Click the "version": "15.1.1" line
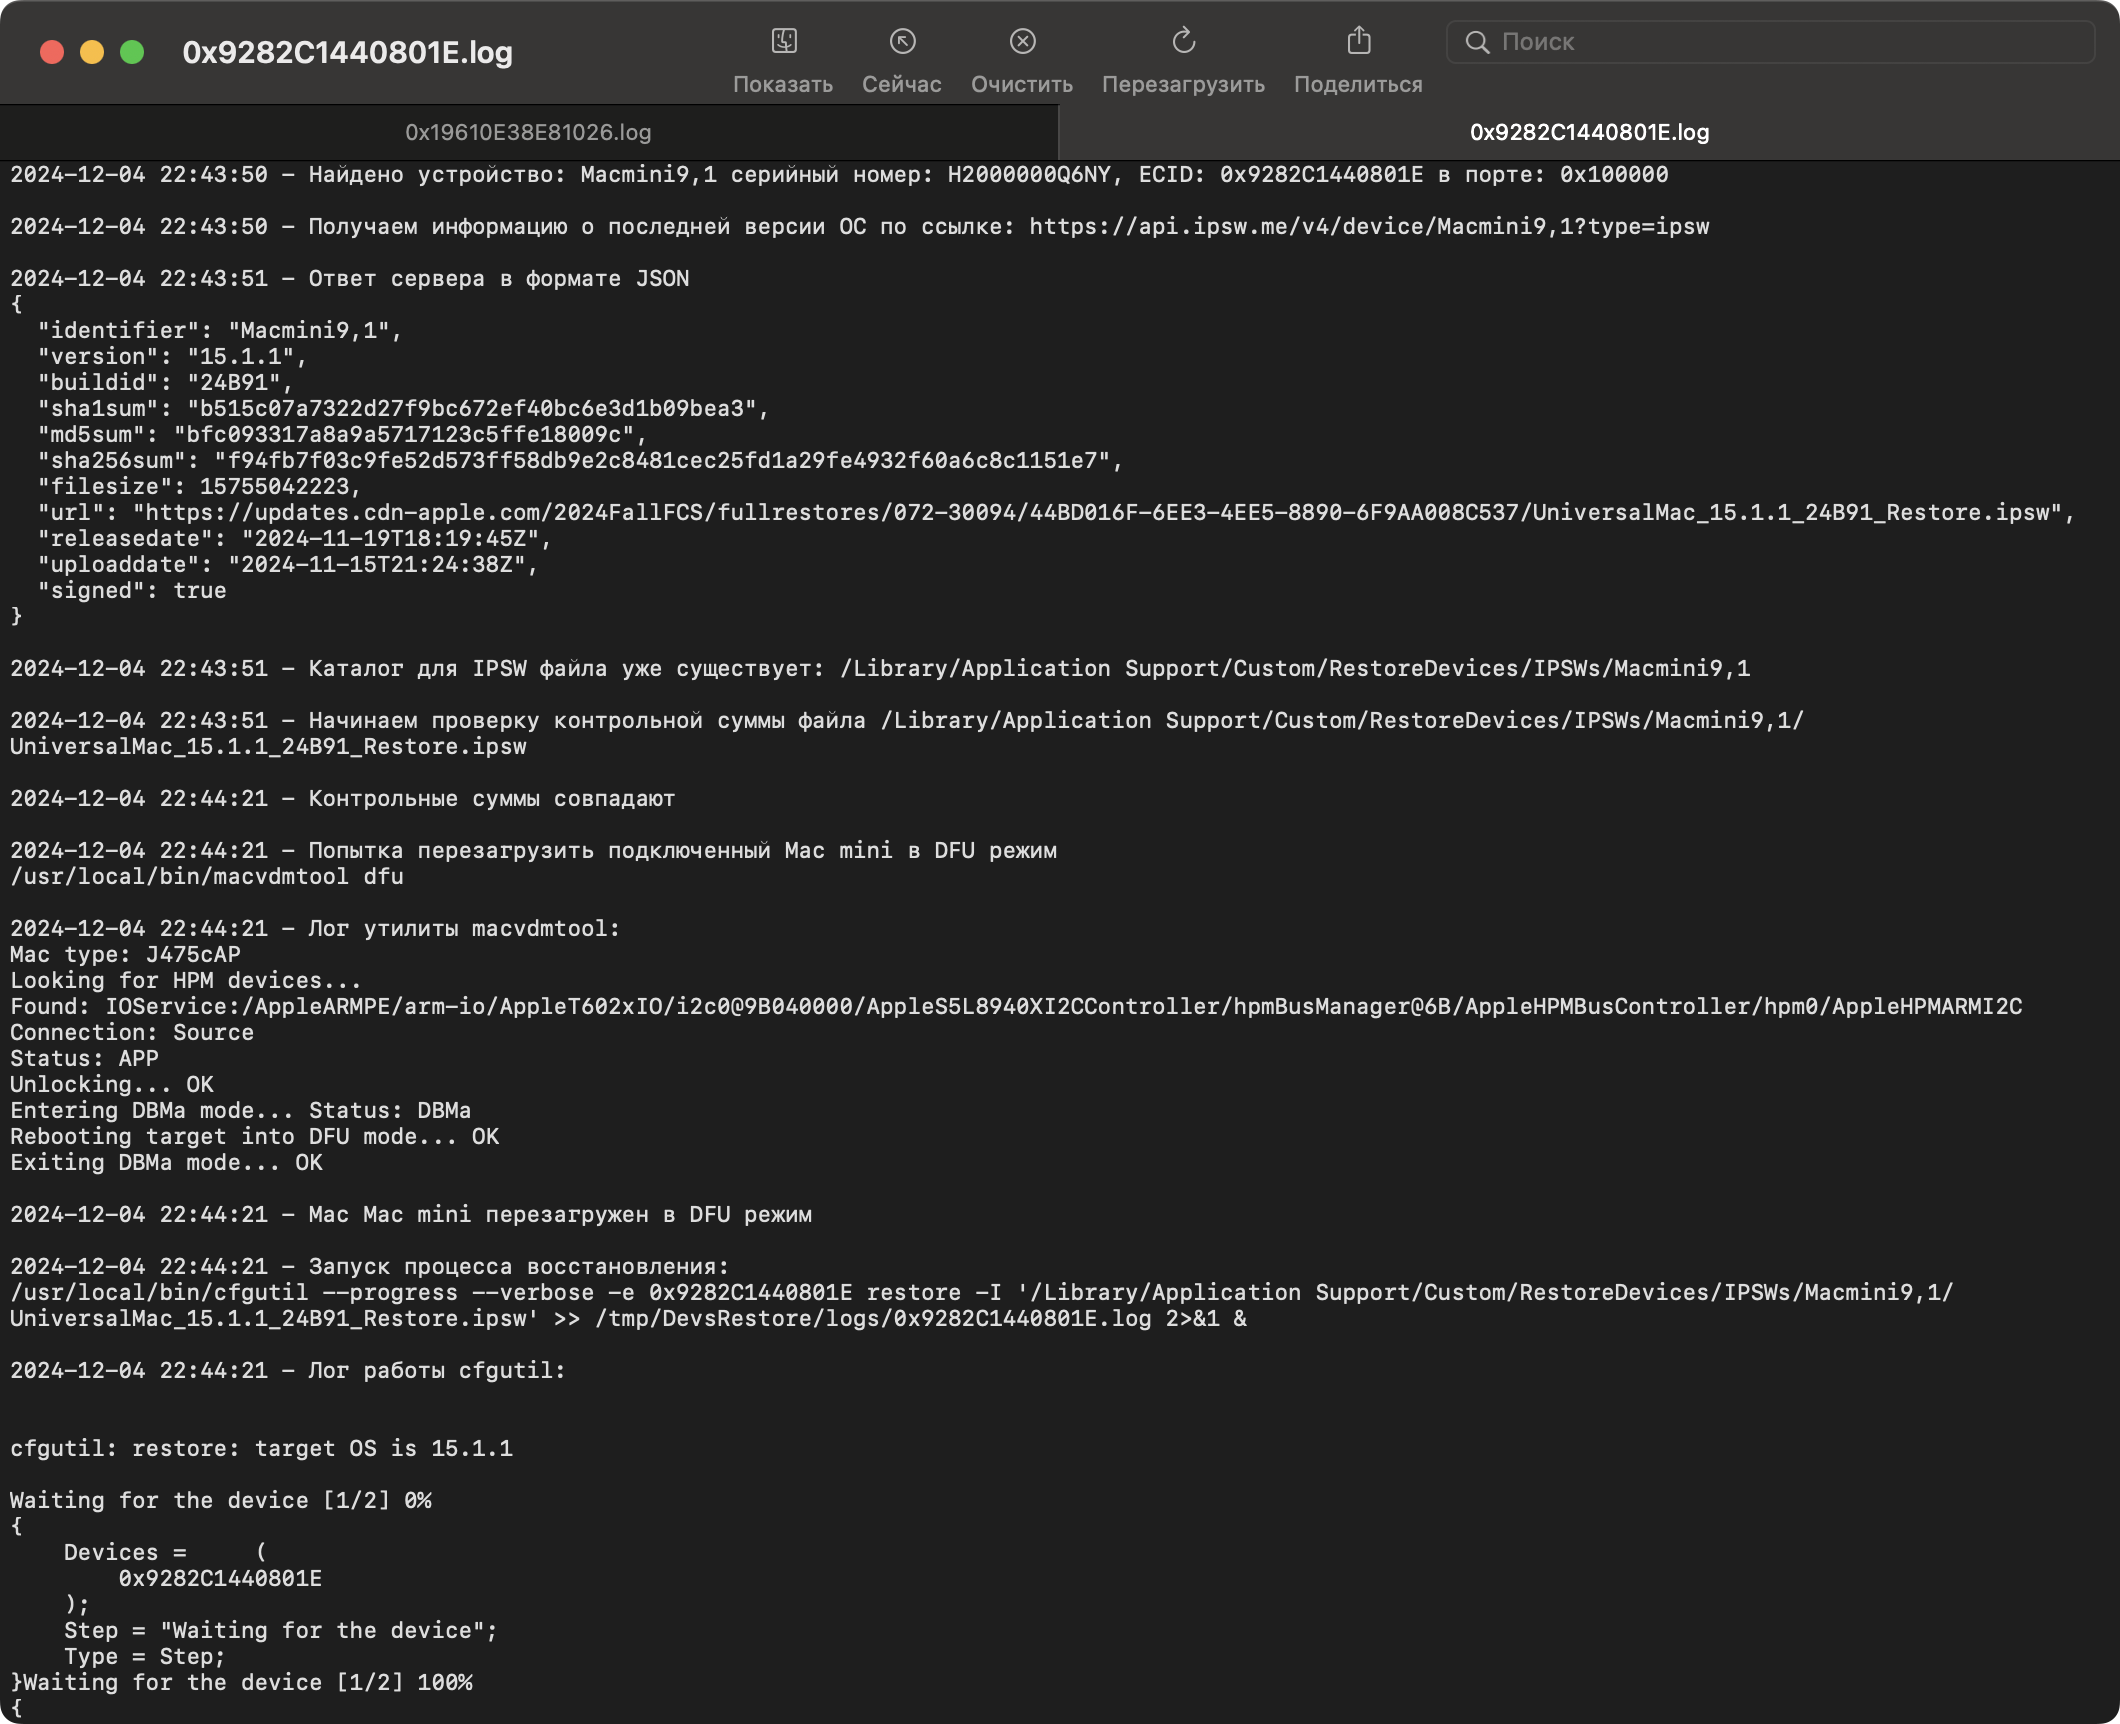Image resolution: width=2120 pixels, height=1724 pixels. coord(172,357)
